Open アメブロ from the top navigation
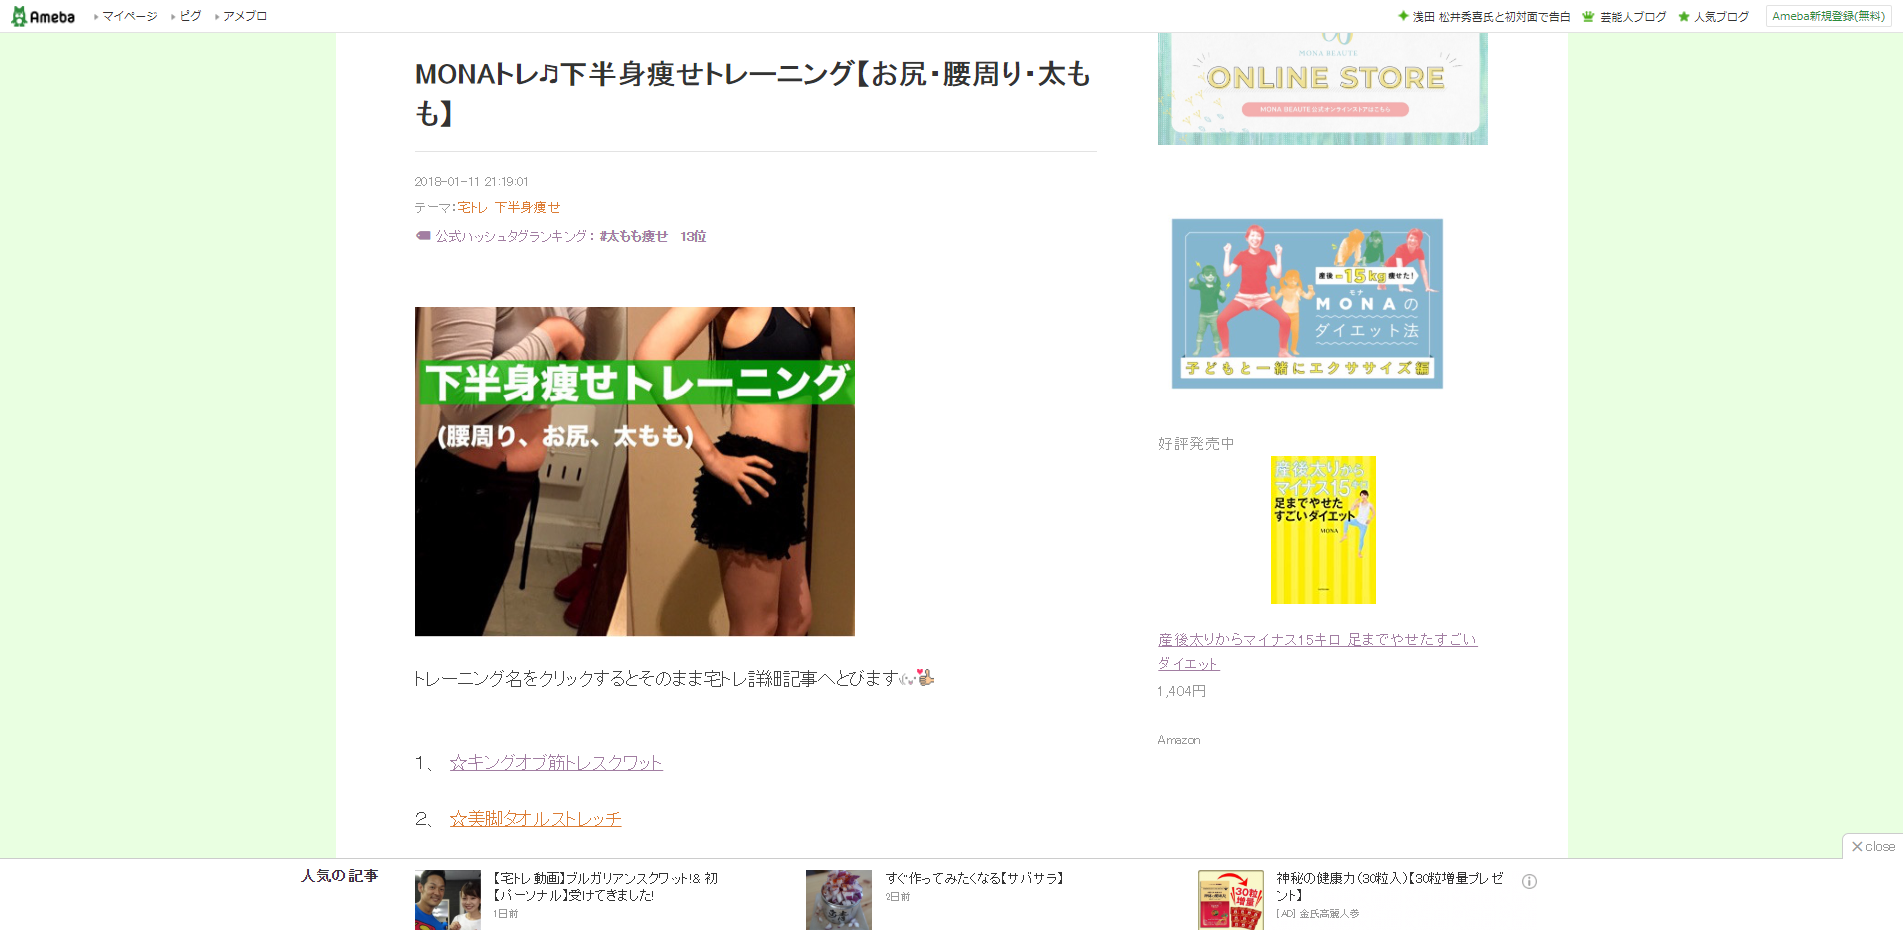Screen dimensions: 1903x930 pyautogui.click(x=243, y=16)
